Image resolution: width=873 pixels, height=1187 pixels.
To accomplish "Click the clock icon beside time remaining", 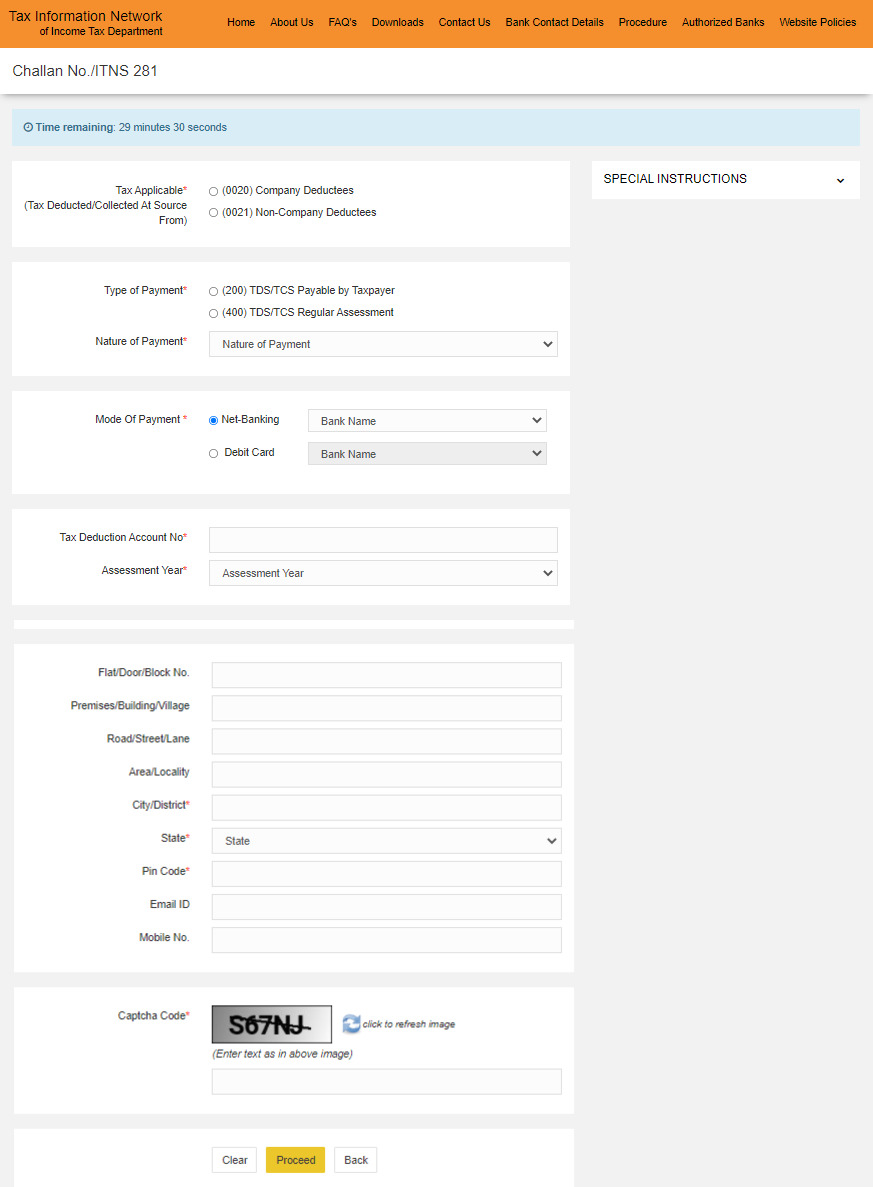I will tap(27, 127).
